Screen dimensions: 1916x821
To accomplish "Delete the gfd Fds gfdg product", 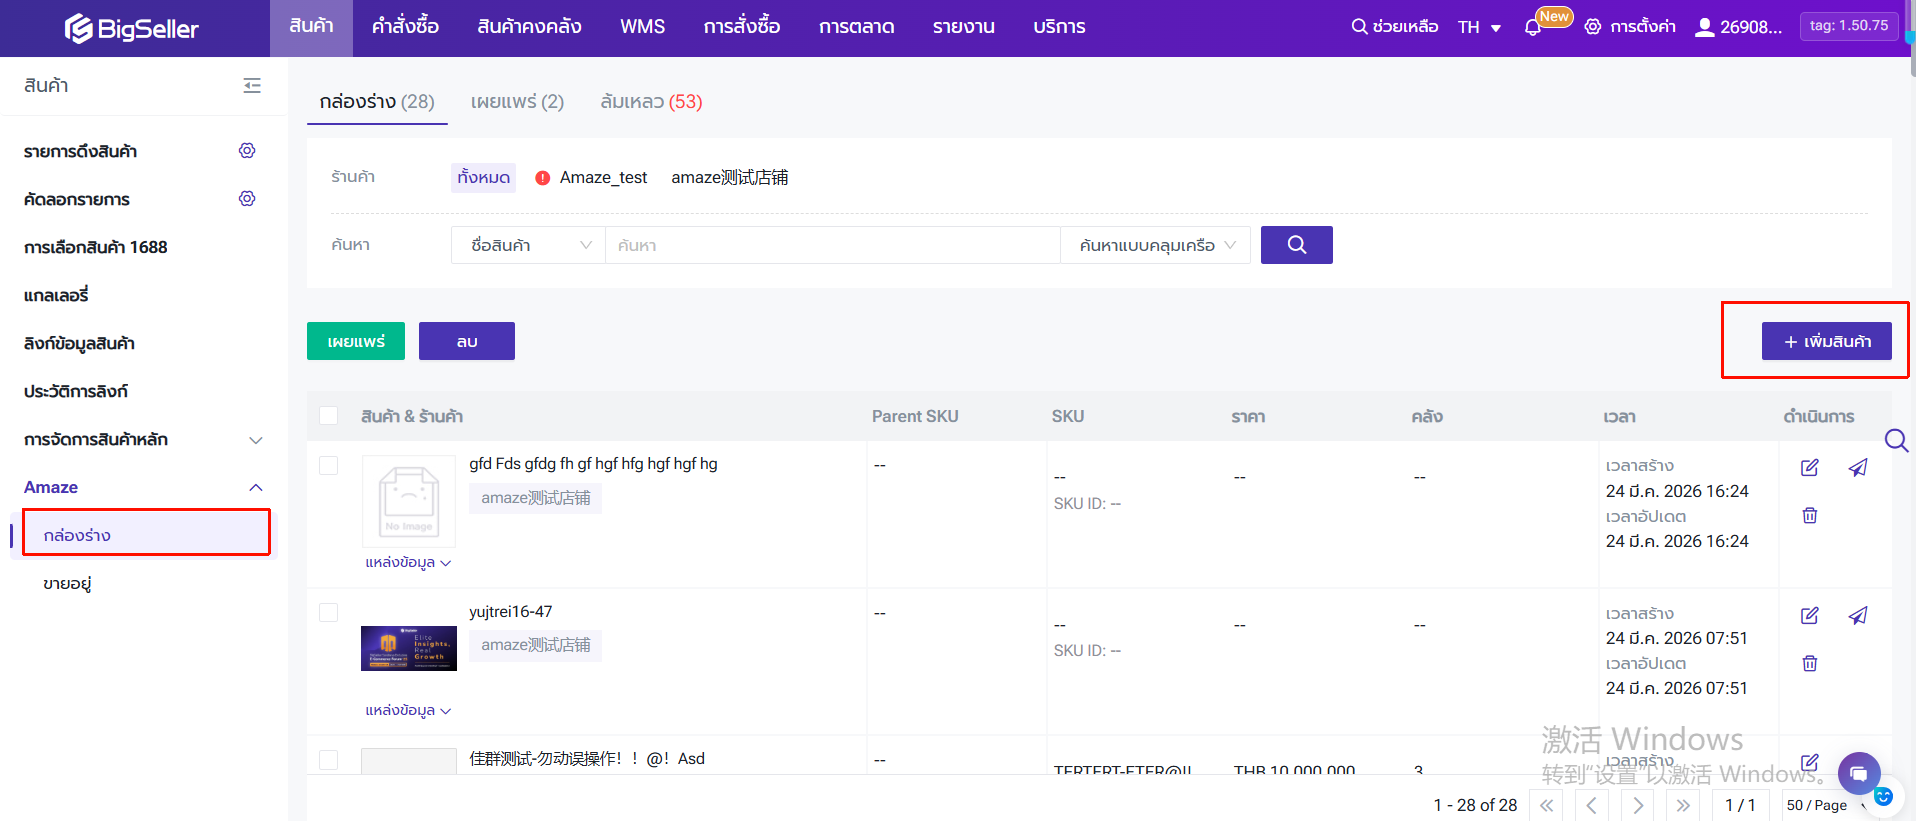I will [1809, 516].
